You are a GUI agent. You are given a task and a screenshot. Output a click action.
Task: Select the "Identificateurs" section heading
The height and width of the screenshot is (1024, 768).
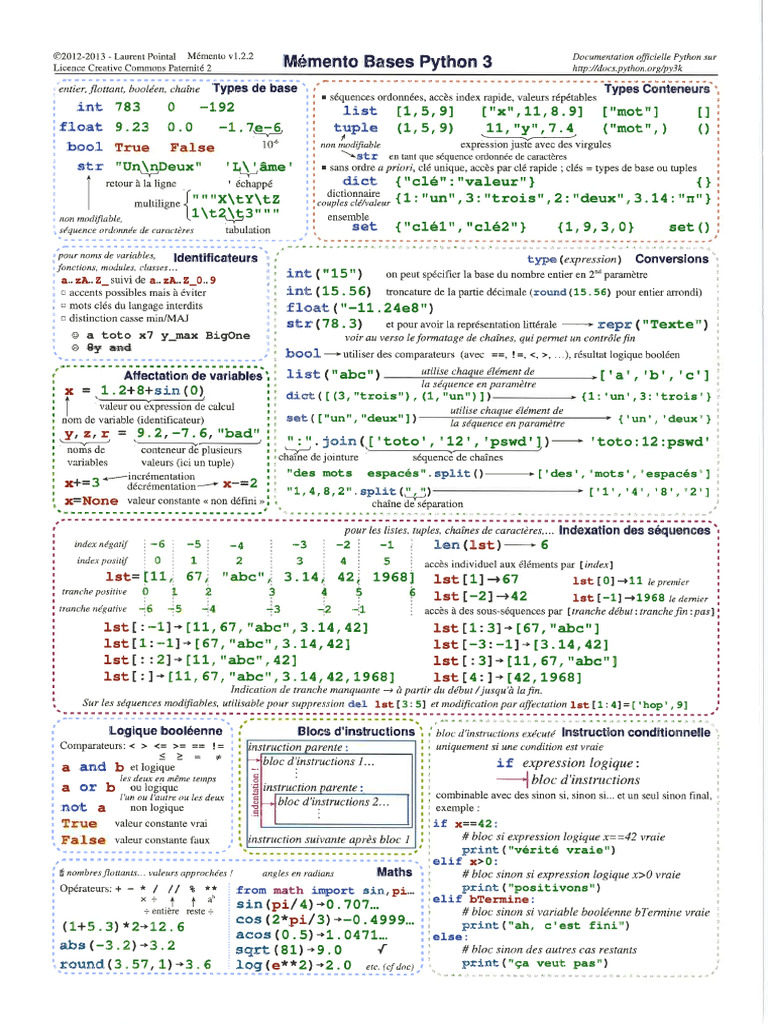[x=216, y=258]
